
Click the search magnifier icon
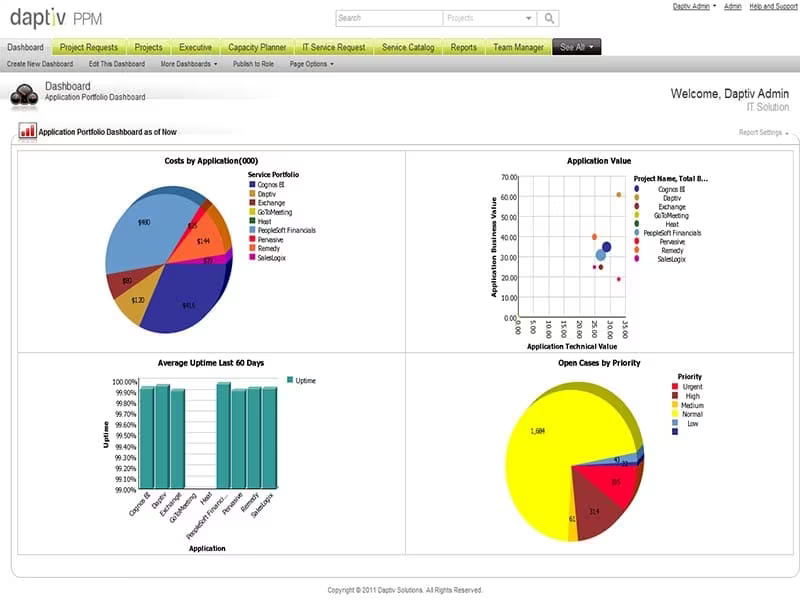tap(549, 18)
